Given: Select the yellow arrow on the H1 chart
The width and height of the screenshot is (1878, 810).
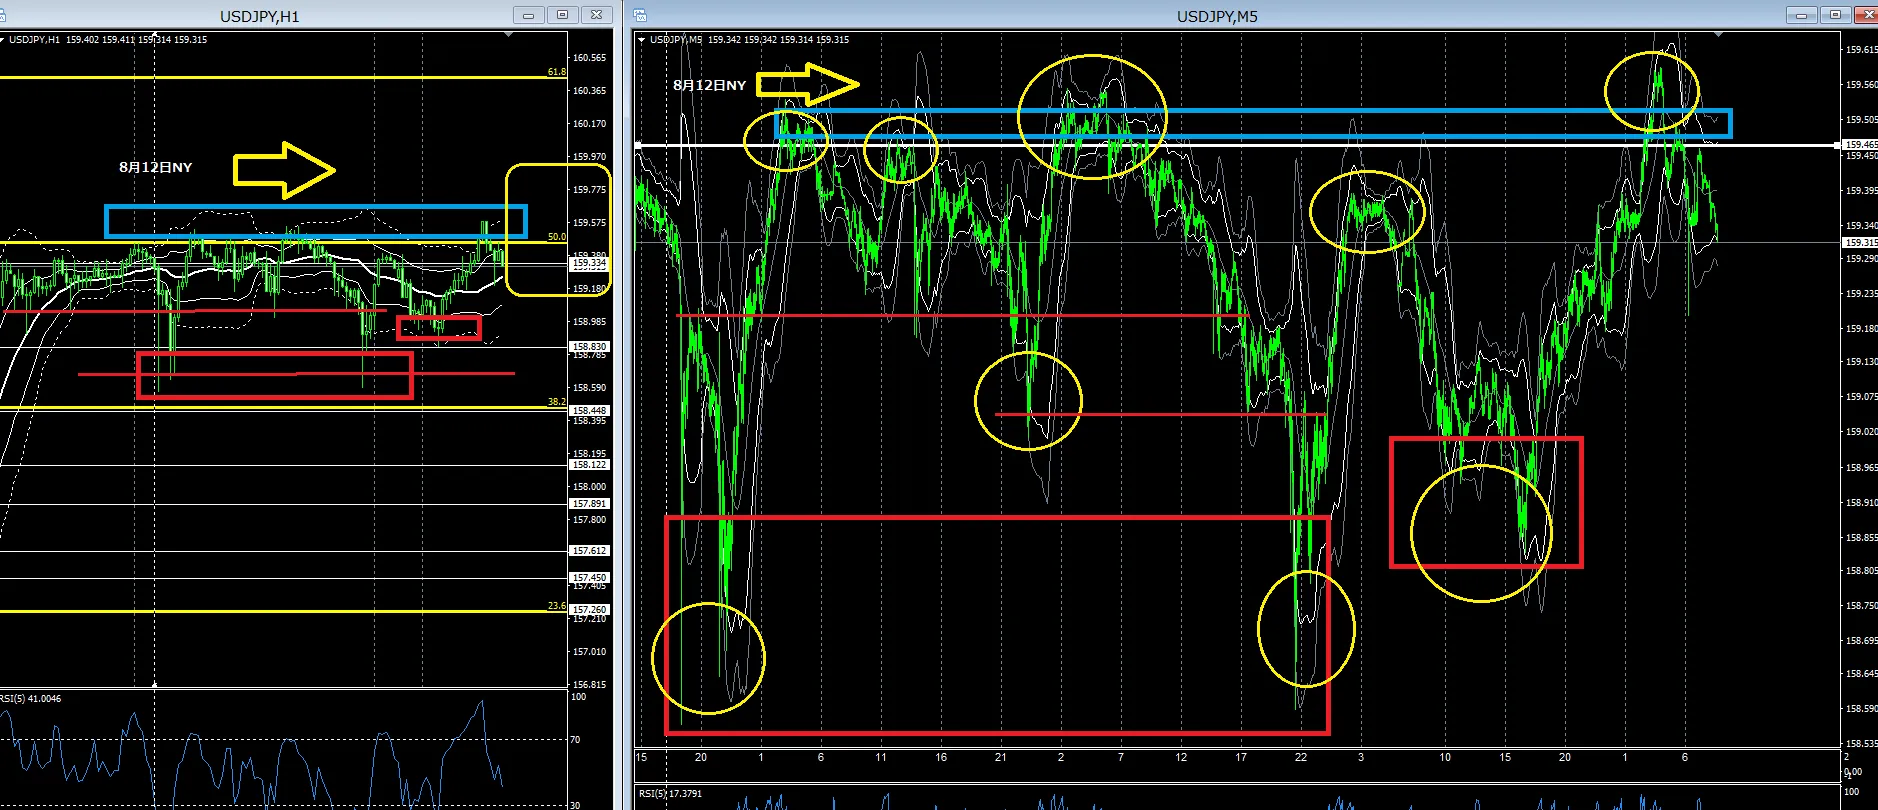Looking at the screenshot, I should click(x=284, y=169).
